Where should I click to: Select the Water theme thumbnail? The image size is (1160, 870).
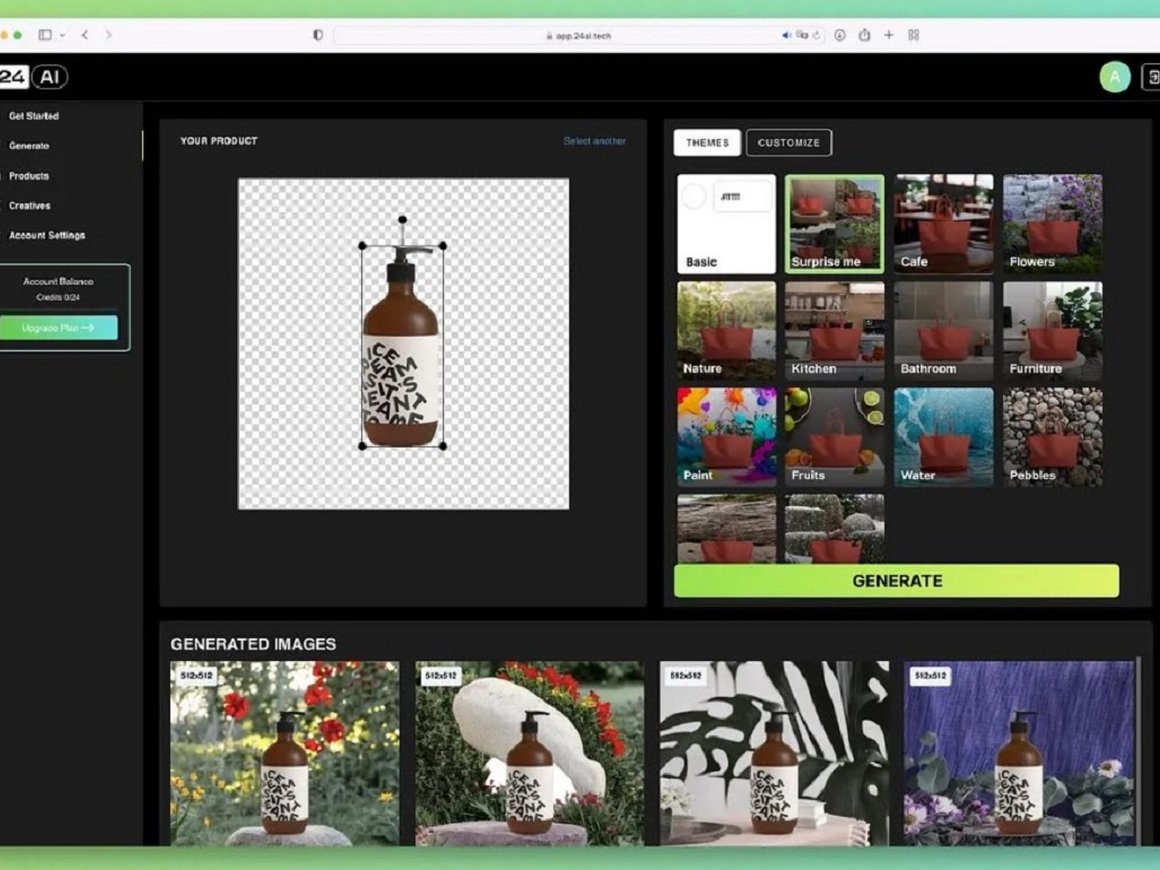point(943,437)
